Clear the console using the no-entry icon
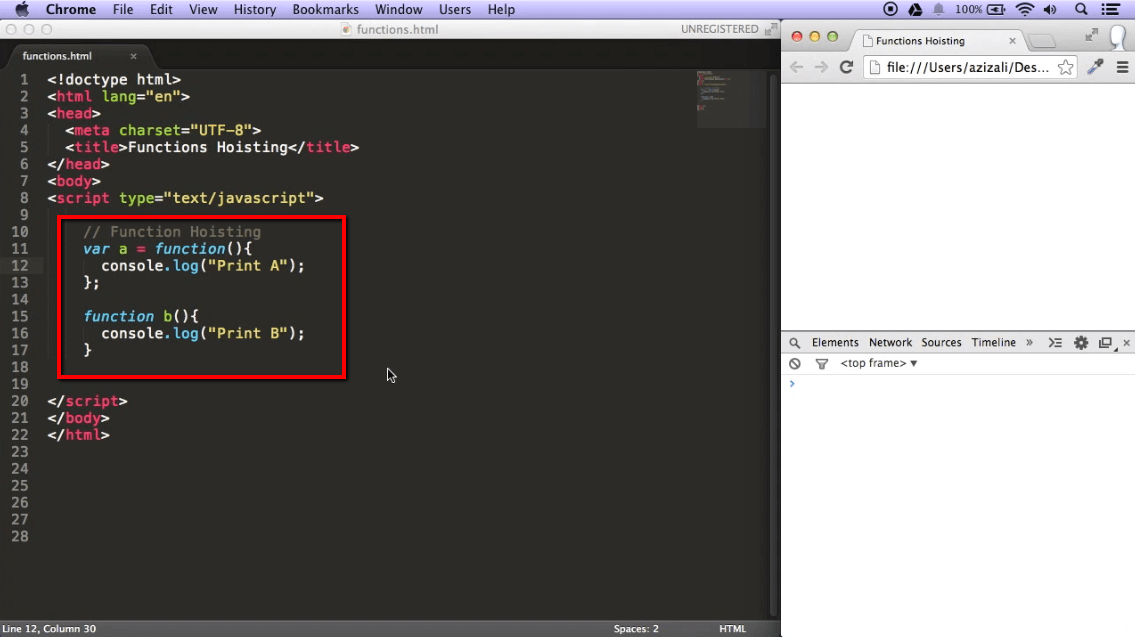The image size is (1135, 637). tap(795, 363)
